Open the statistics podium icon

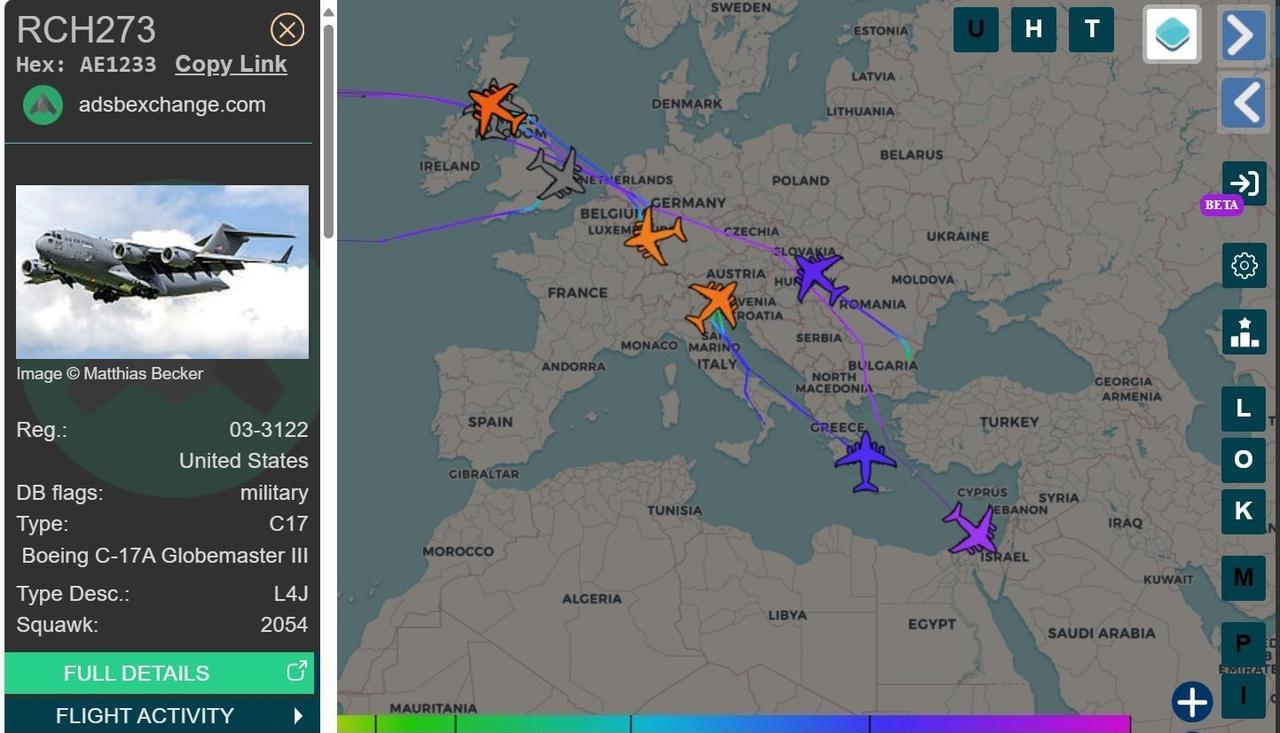(1243, 332)
